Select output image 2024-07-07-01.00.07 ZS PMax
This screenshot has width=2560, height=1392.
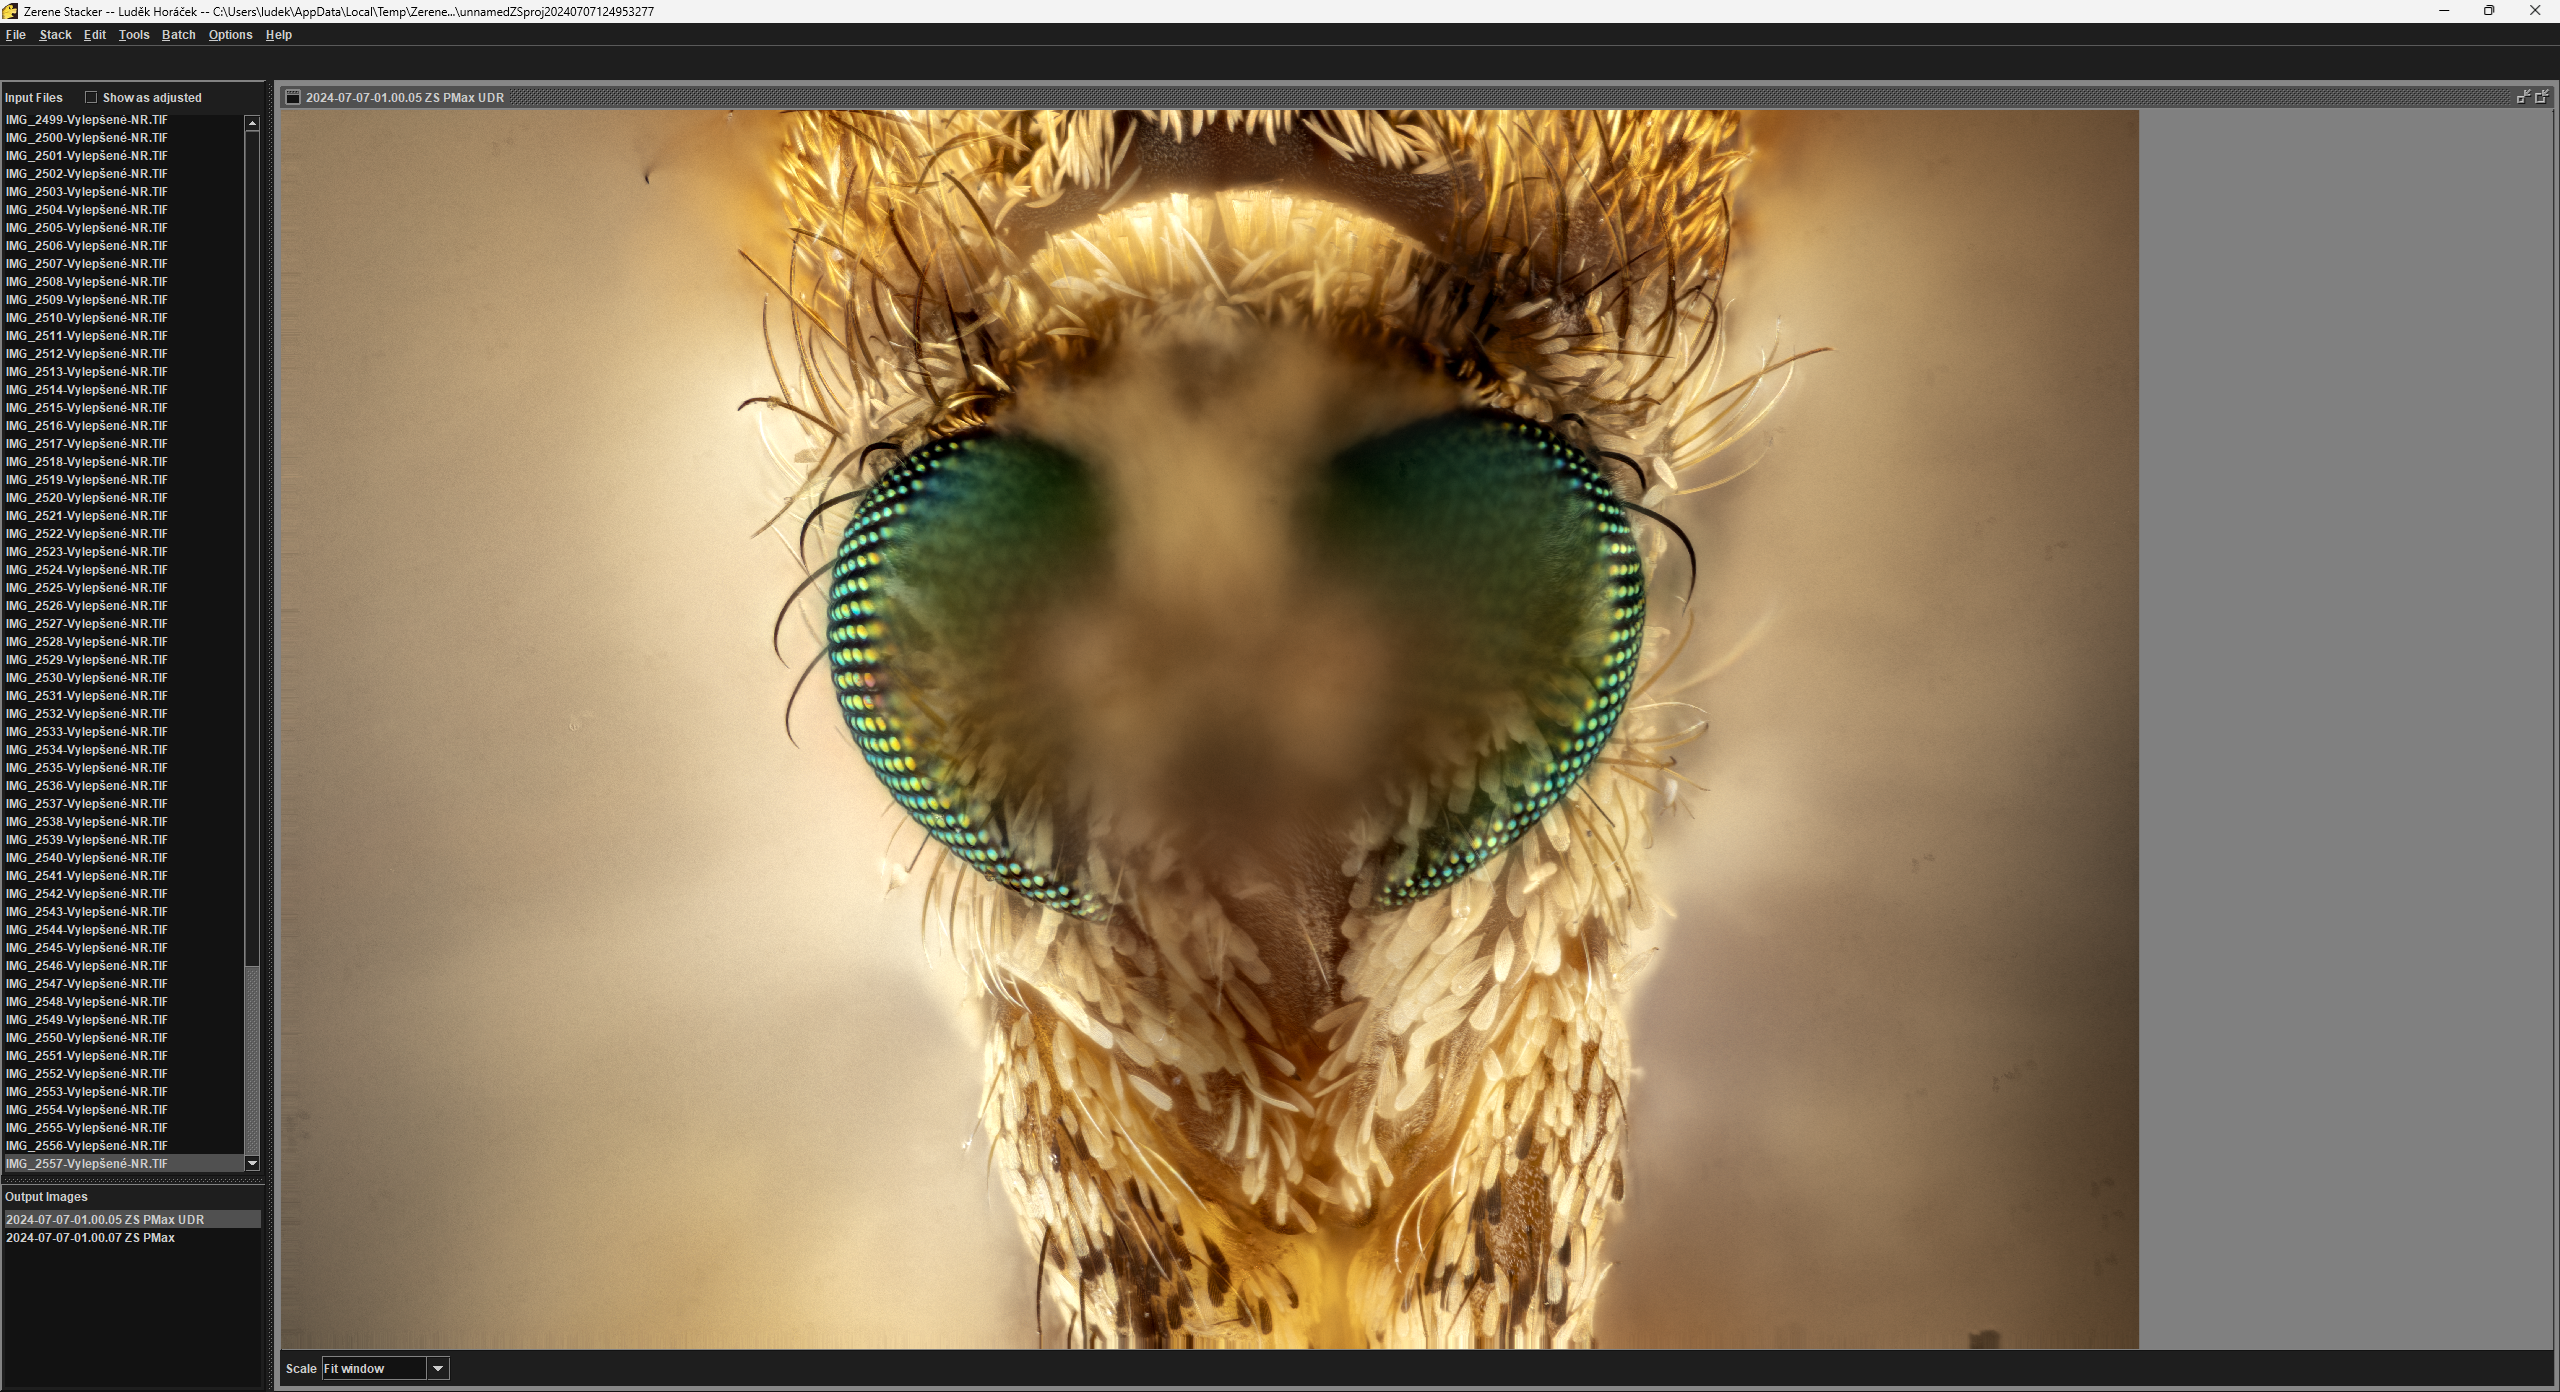pos(90,1237)
